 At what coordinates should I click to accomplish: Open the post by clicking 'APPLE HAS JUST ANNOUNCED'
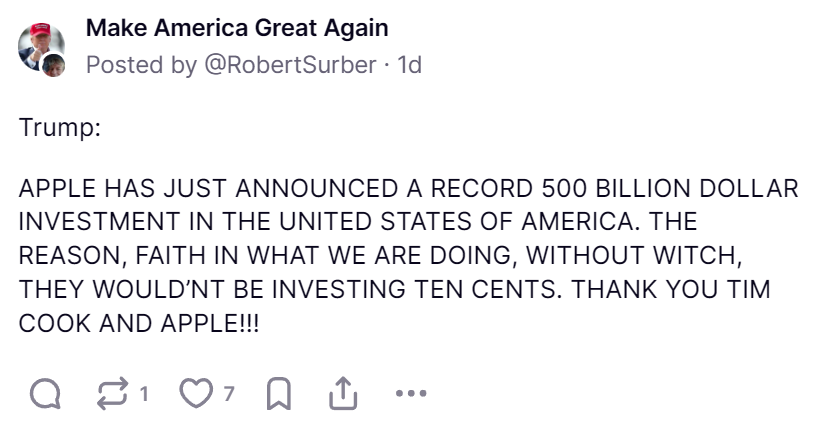208,188
